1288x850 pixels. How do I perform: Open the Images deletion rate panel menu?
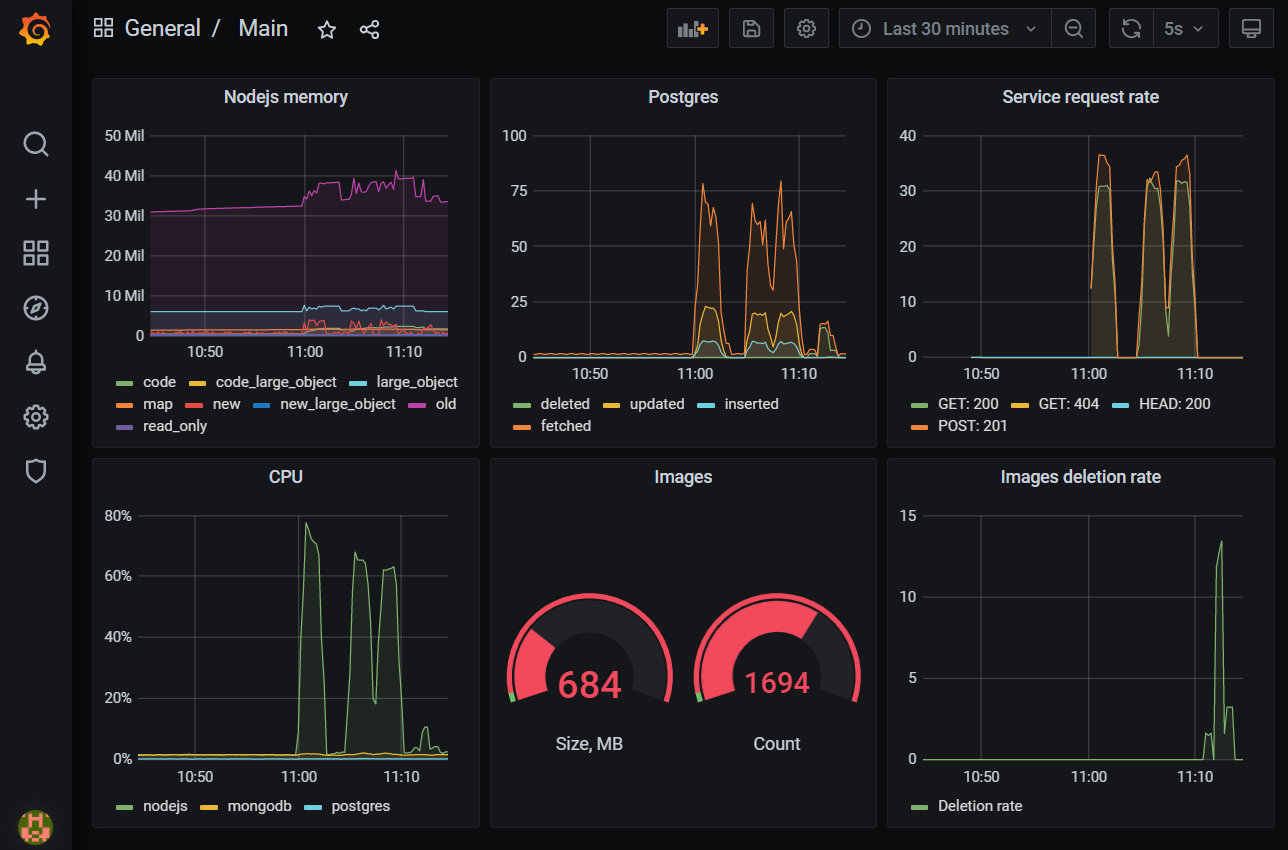click(x=1081, y=477)
